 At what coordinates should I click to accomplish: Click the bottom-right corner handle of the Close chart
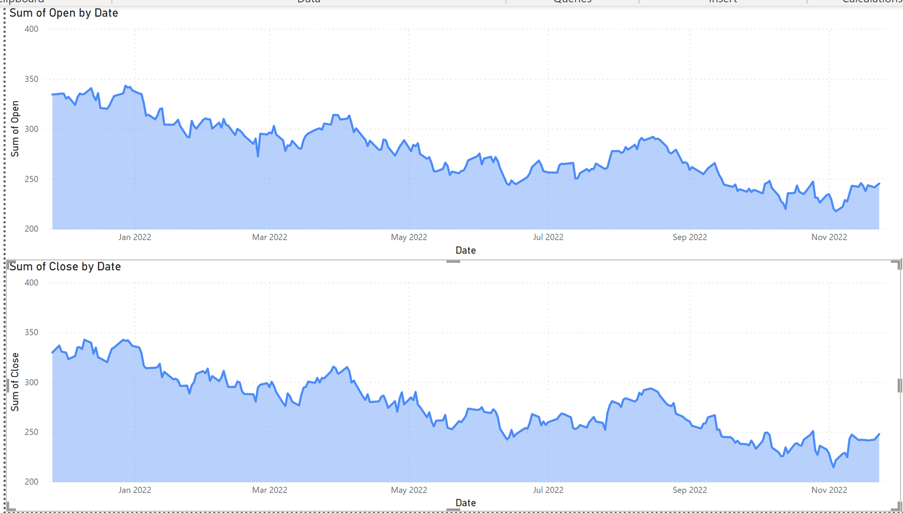pos(898,508)
